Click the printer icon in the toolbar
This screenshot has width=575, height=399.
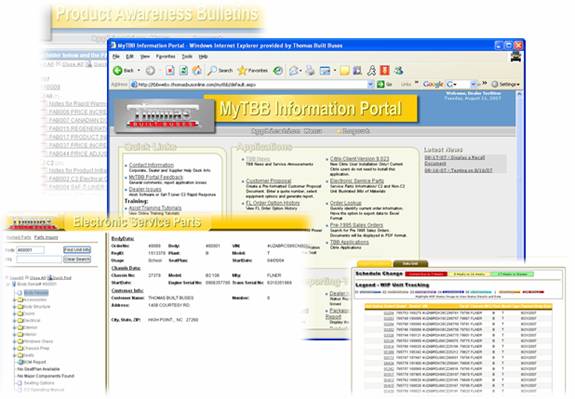310,70
